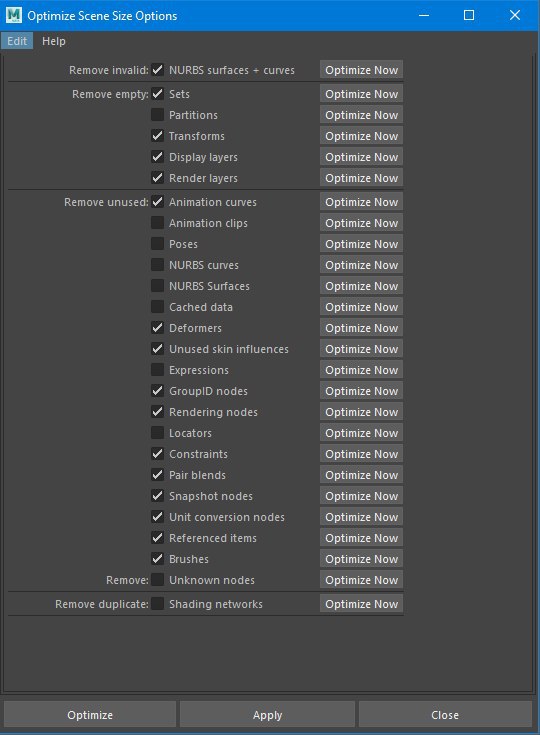Click Optimize Now for Unit conversion nodes
540x735 pixels.
[361, 517]
